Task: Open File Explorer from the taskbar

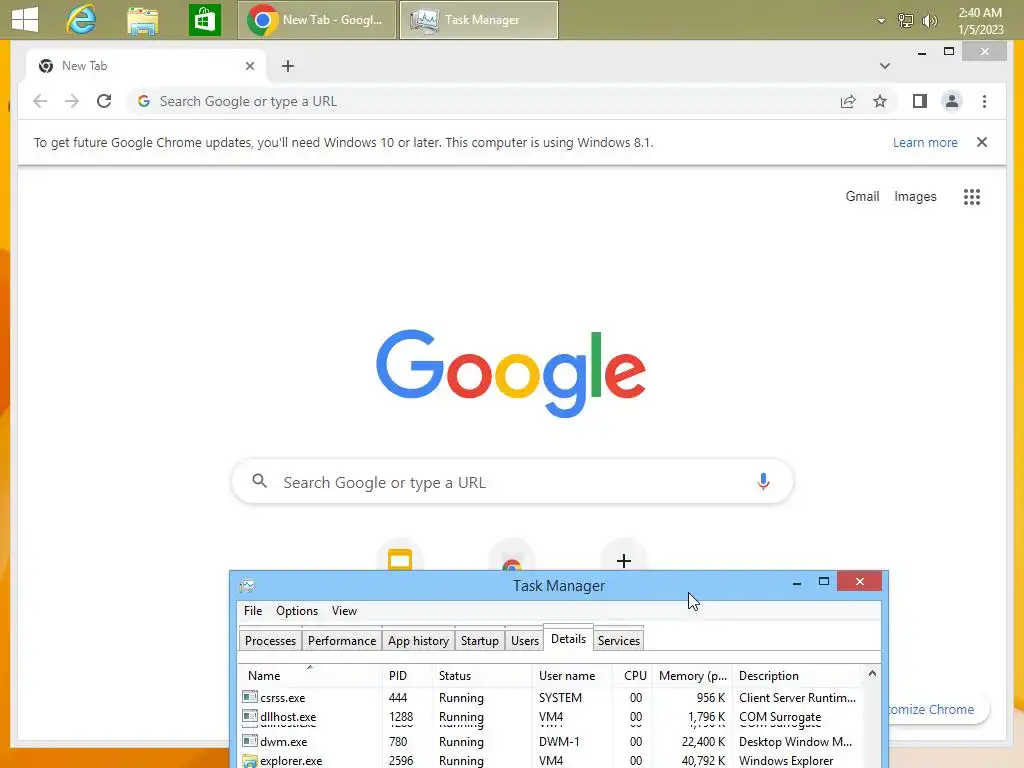Action: 142,20
